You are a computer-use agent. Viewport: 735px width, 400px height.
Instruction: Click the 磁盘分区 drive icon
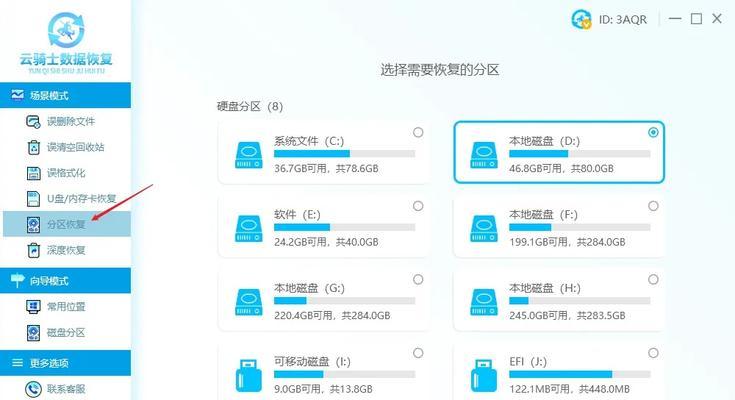point(33,332)
